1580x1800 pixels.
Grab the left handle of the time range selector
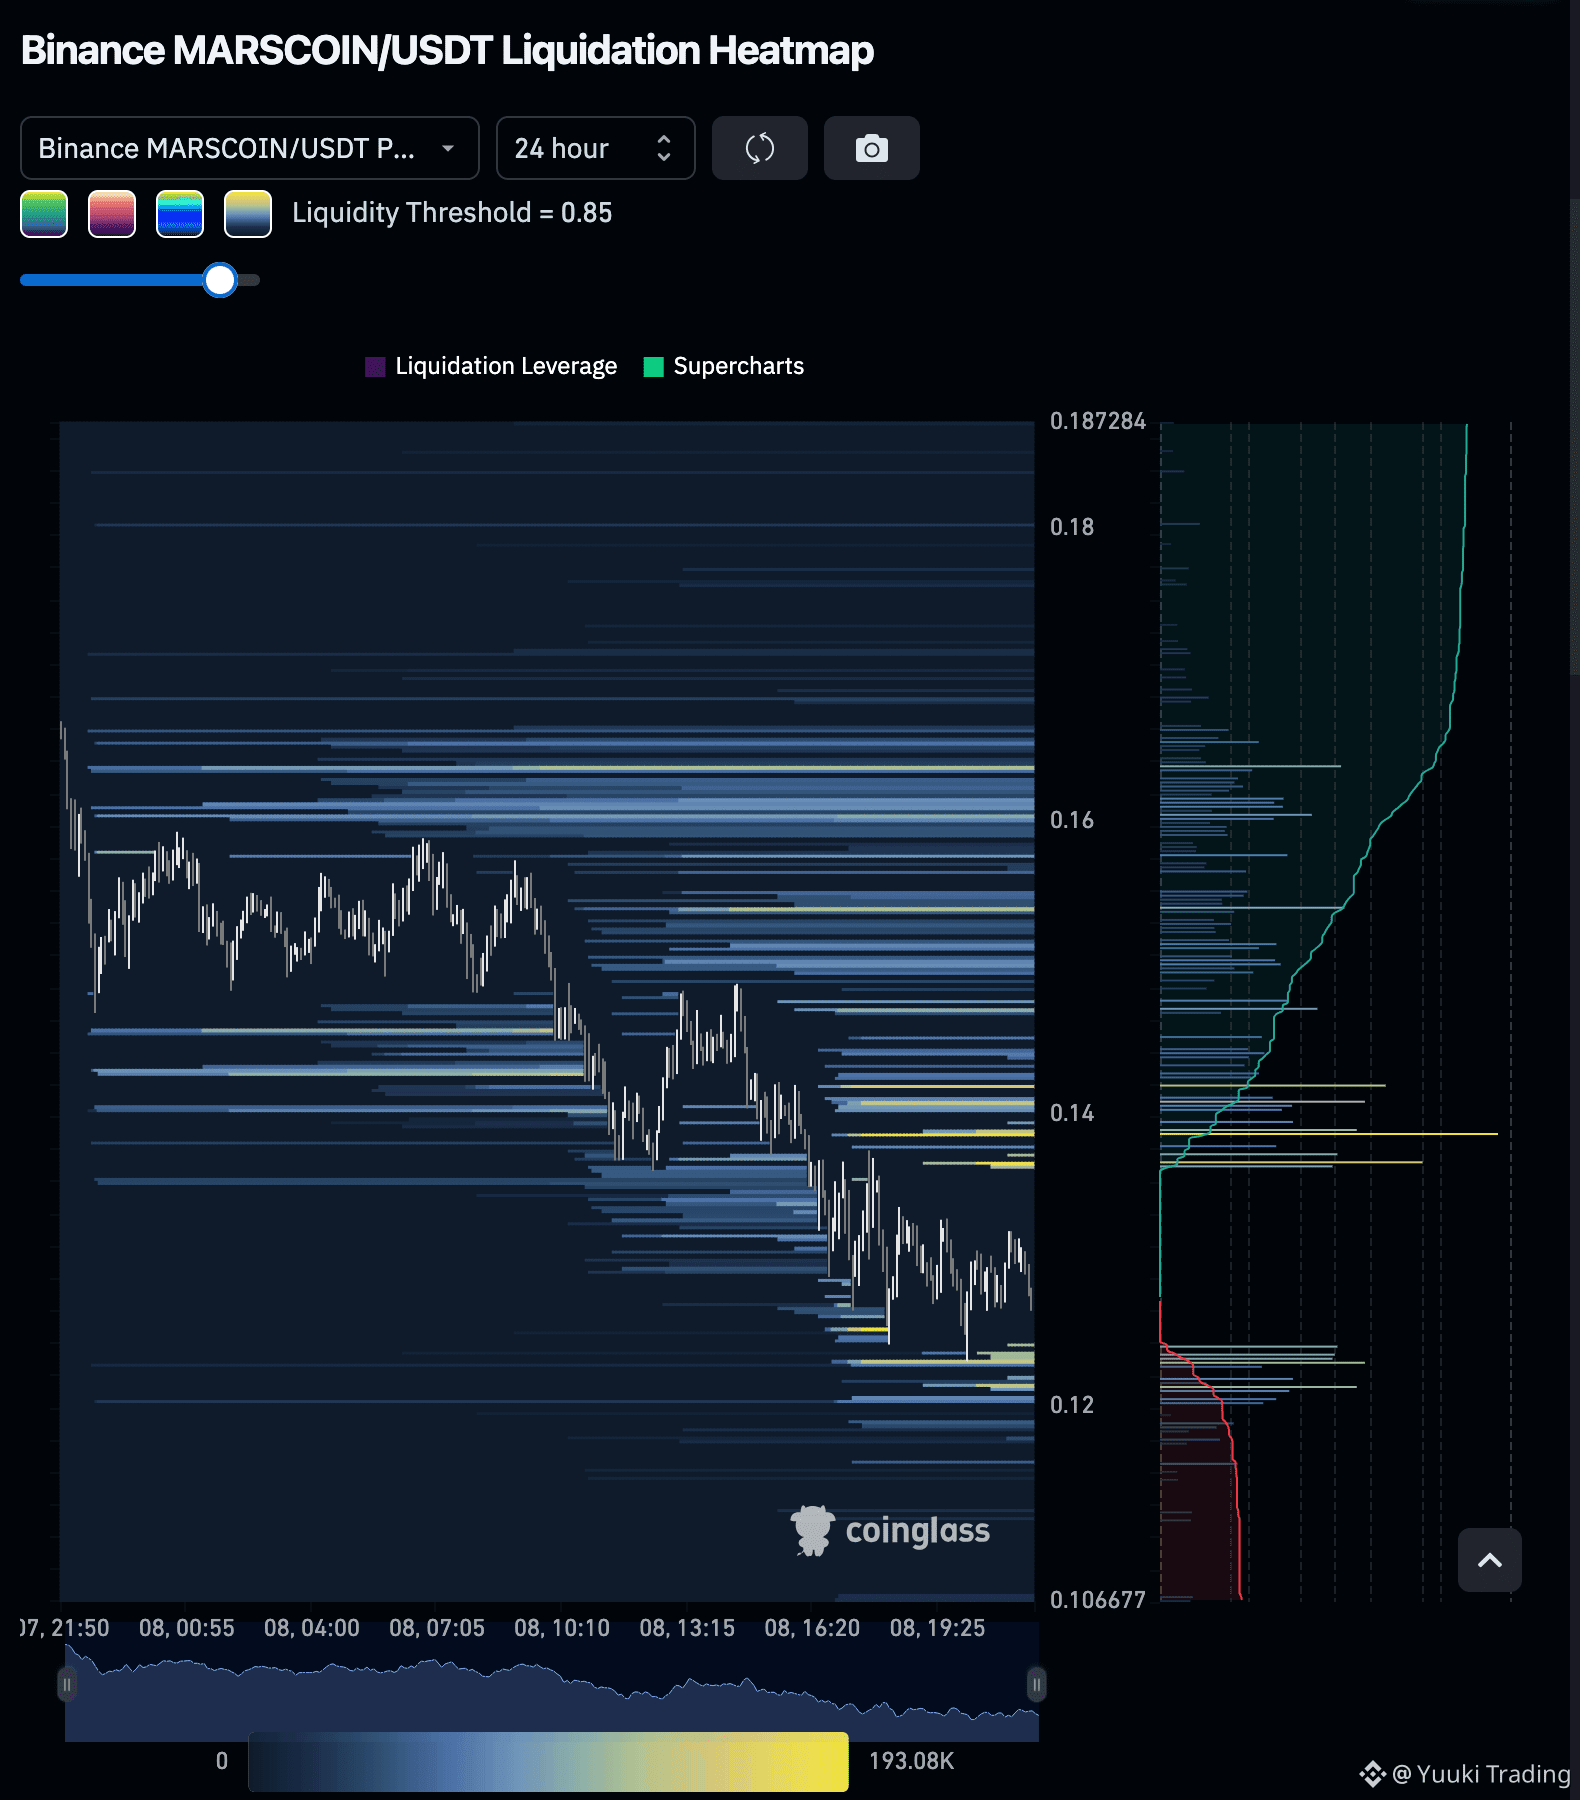coord(67,1685)
